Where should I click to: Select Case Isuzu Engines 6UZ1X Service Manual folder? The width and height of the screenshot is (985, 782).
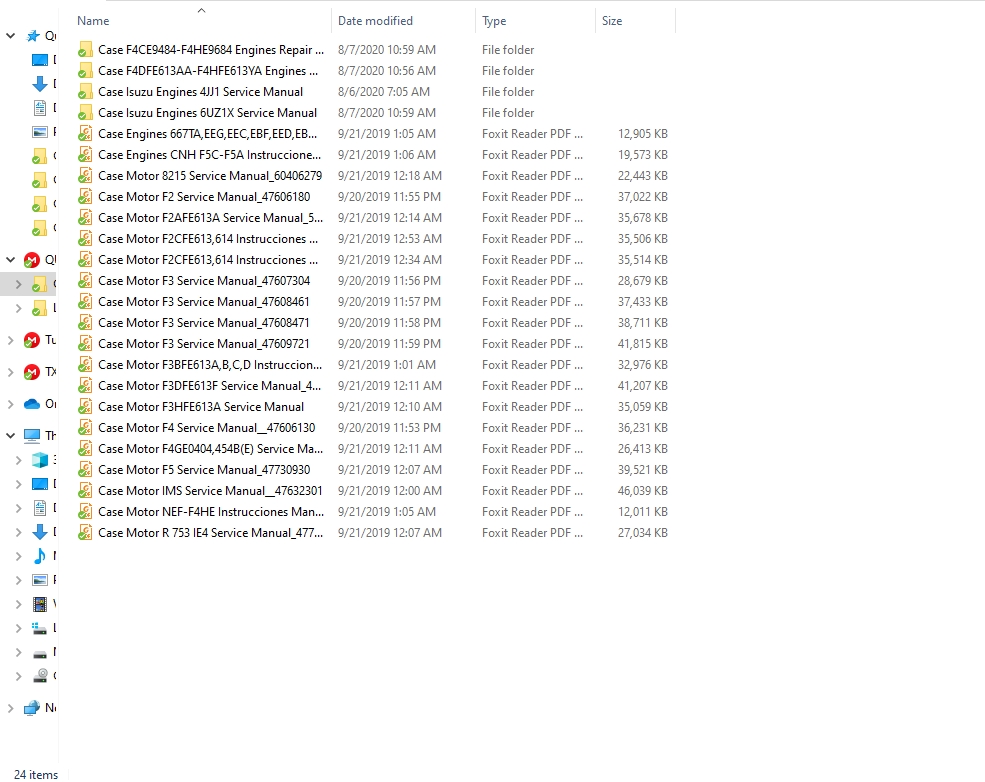pos(207,113)
